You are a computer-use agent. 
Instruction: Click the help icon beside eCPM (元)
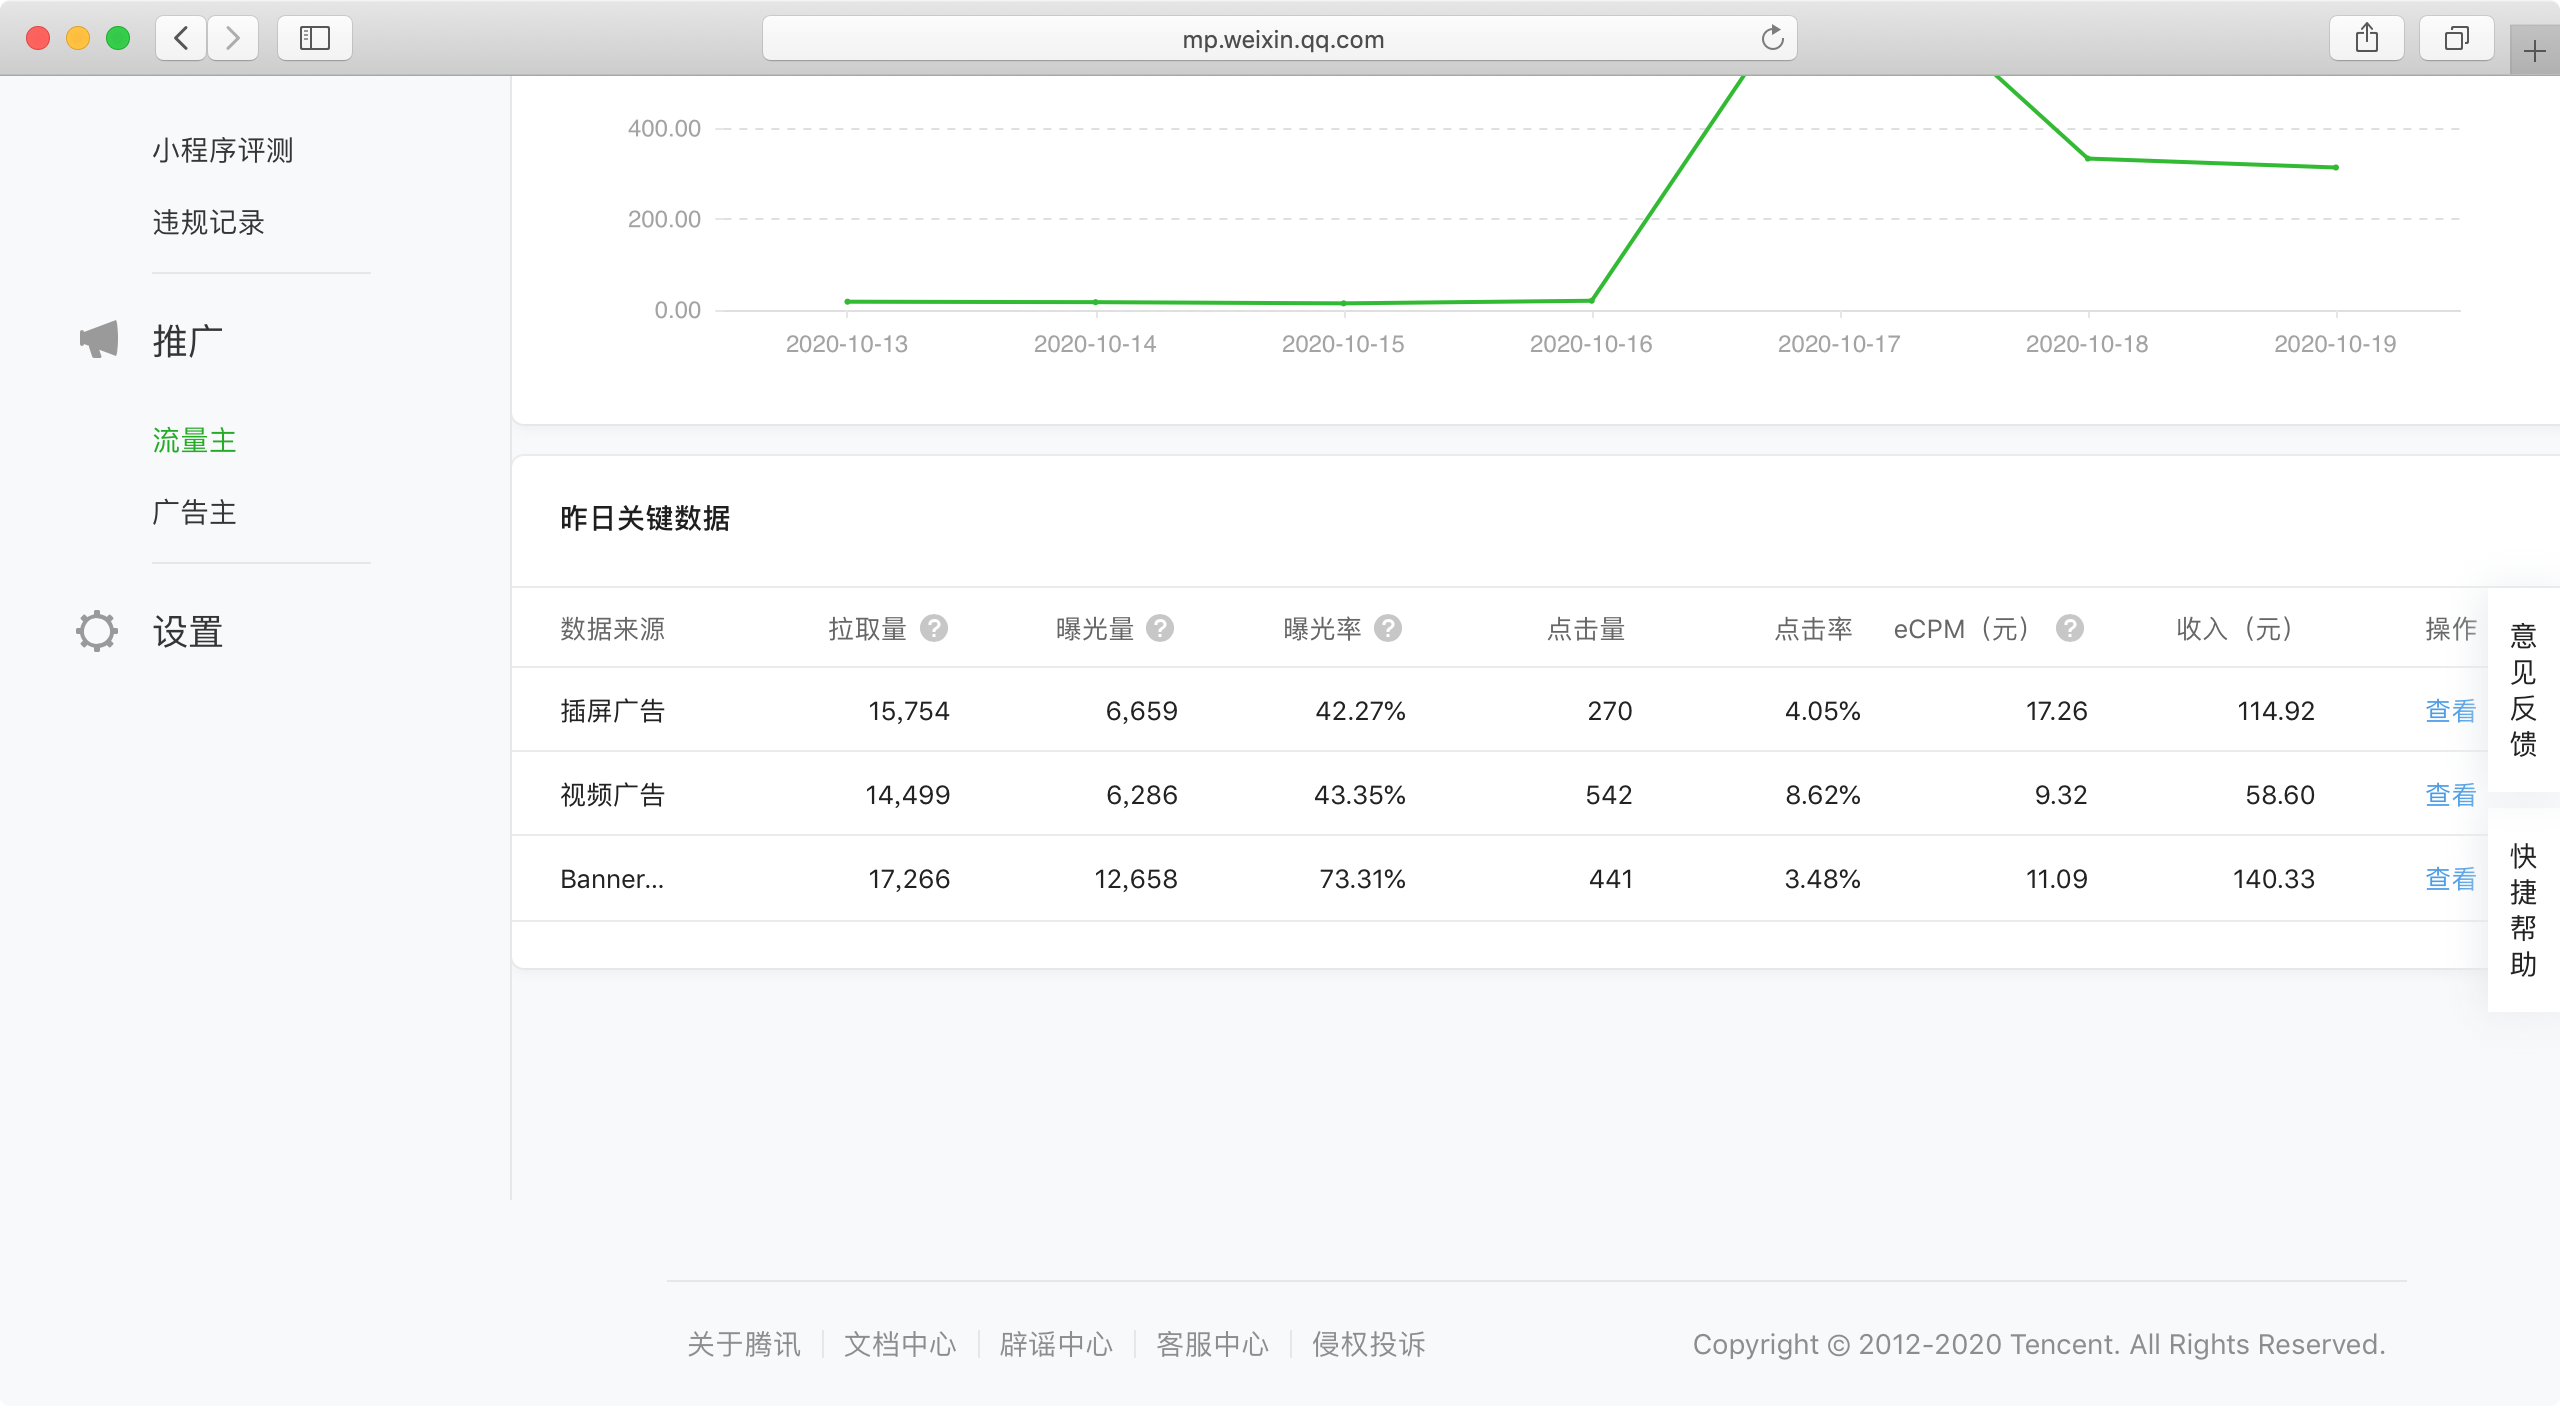tap(2069, 628)
